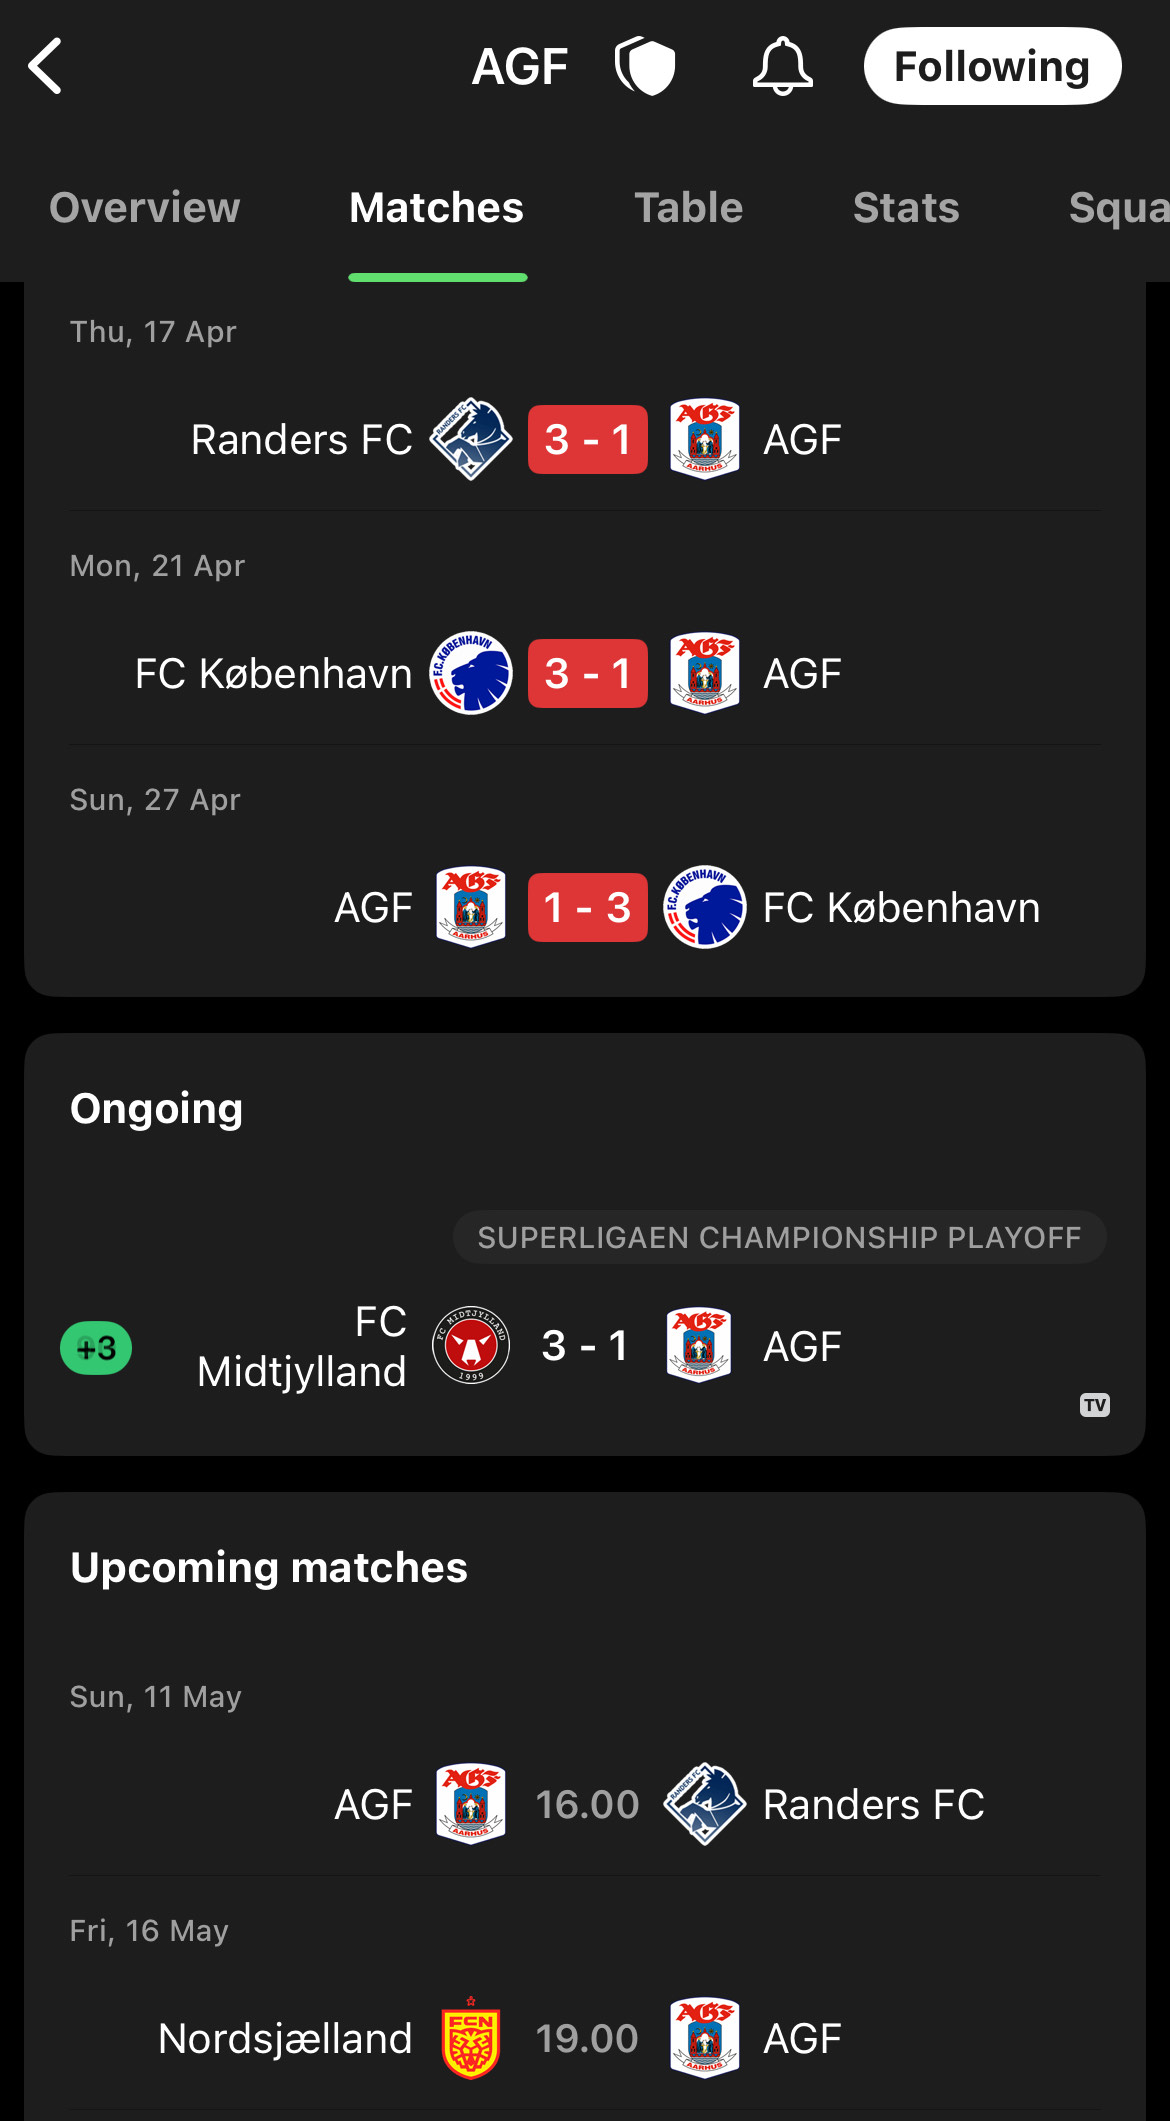Screen dimensions: 1170x2121
Task: Open notification bell settings for AGF
Action: tap(782, 66)
